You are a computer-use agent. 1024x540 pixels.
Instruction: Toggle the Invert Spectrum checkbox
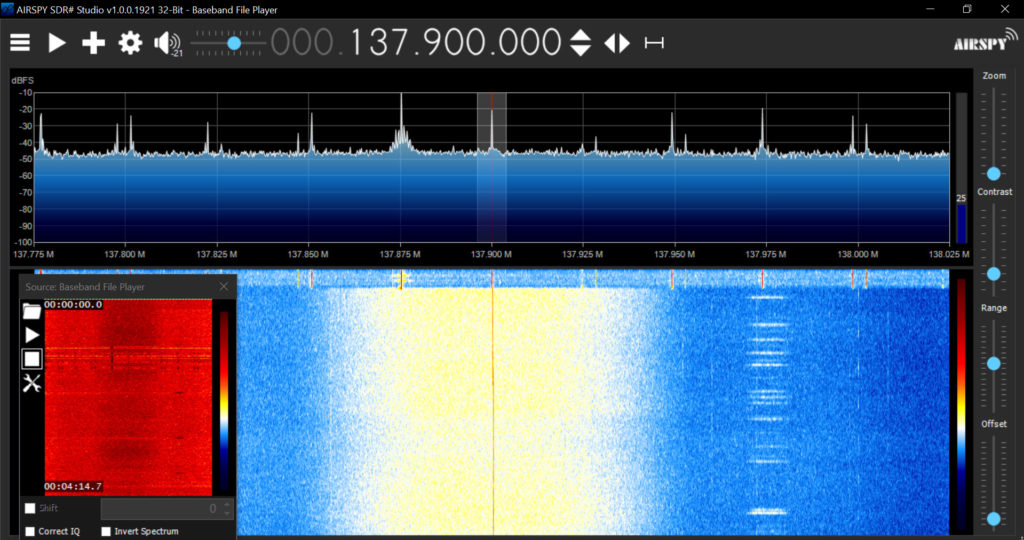click(x=107, y=531)
